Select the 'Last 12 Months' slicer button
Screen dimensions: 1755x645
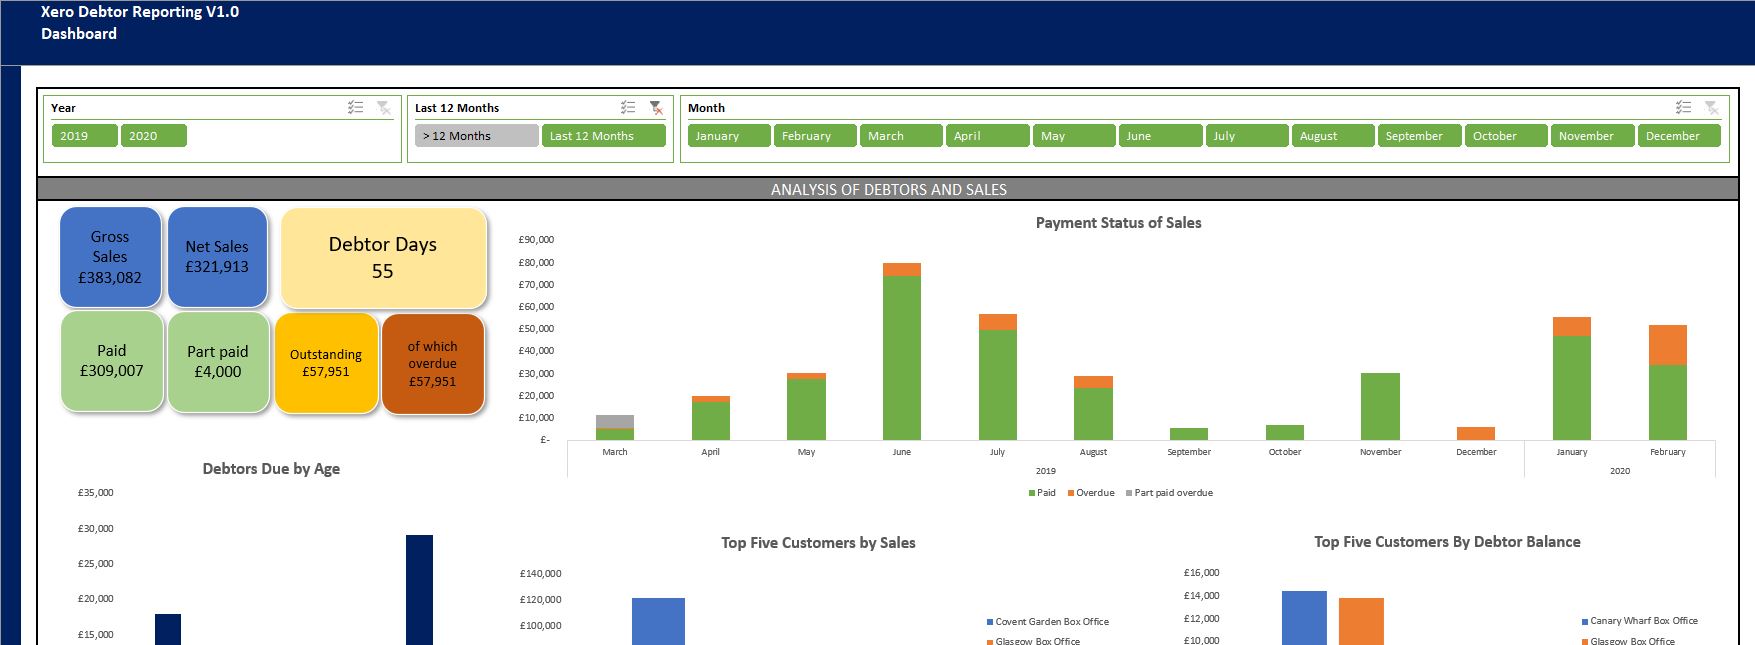click(x=603, y=136)
